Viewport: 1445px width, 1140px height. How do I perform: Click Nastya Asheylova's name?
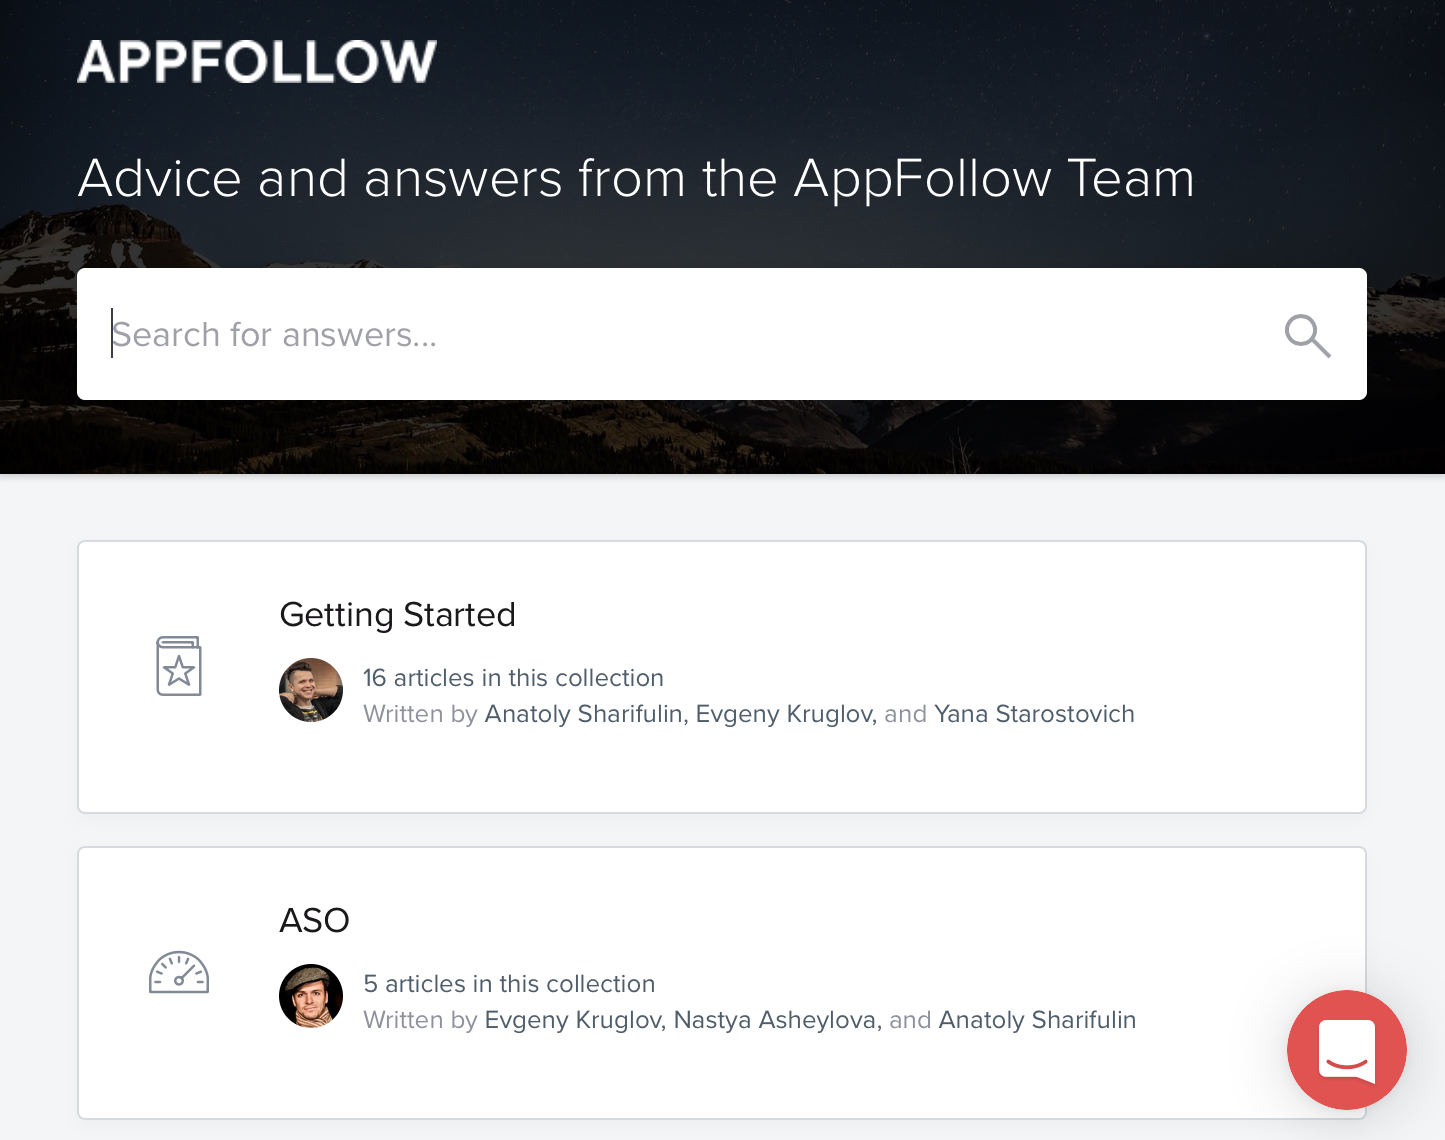pyautogui.click(x=777, y=1020)
